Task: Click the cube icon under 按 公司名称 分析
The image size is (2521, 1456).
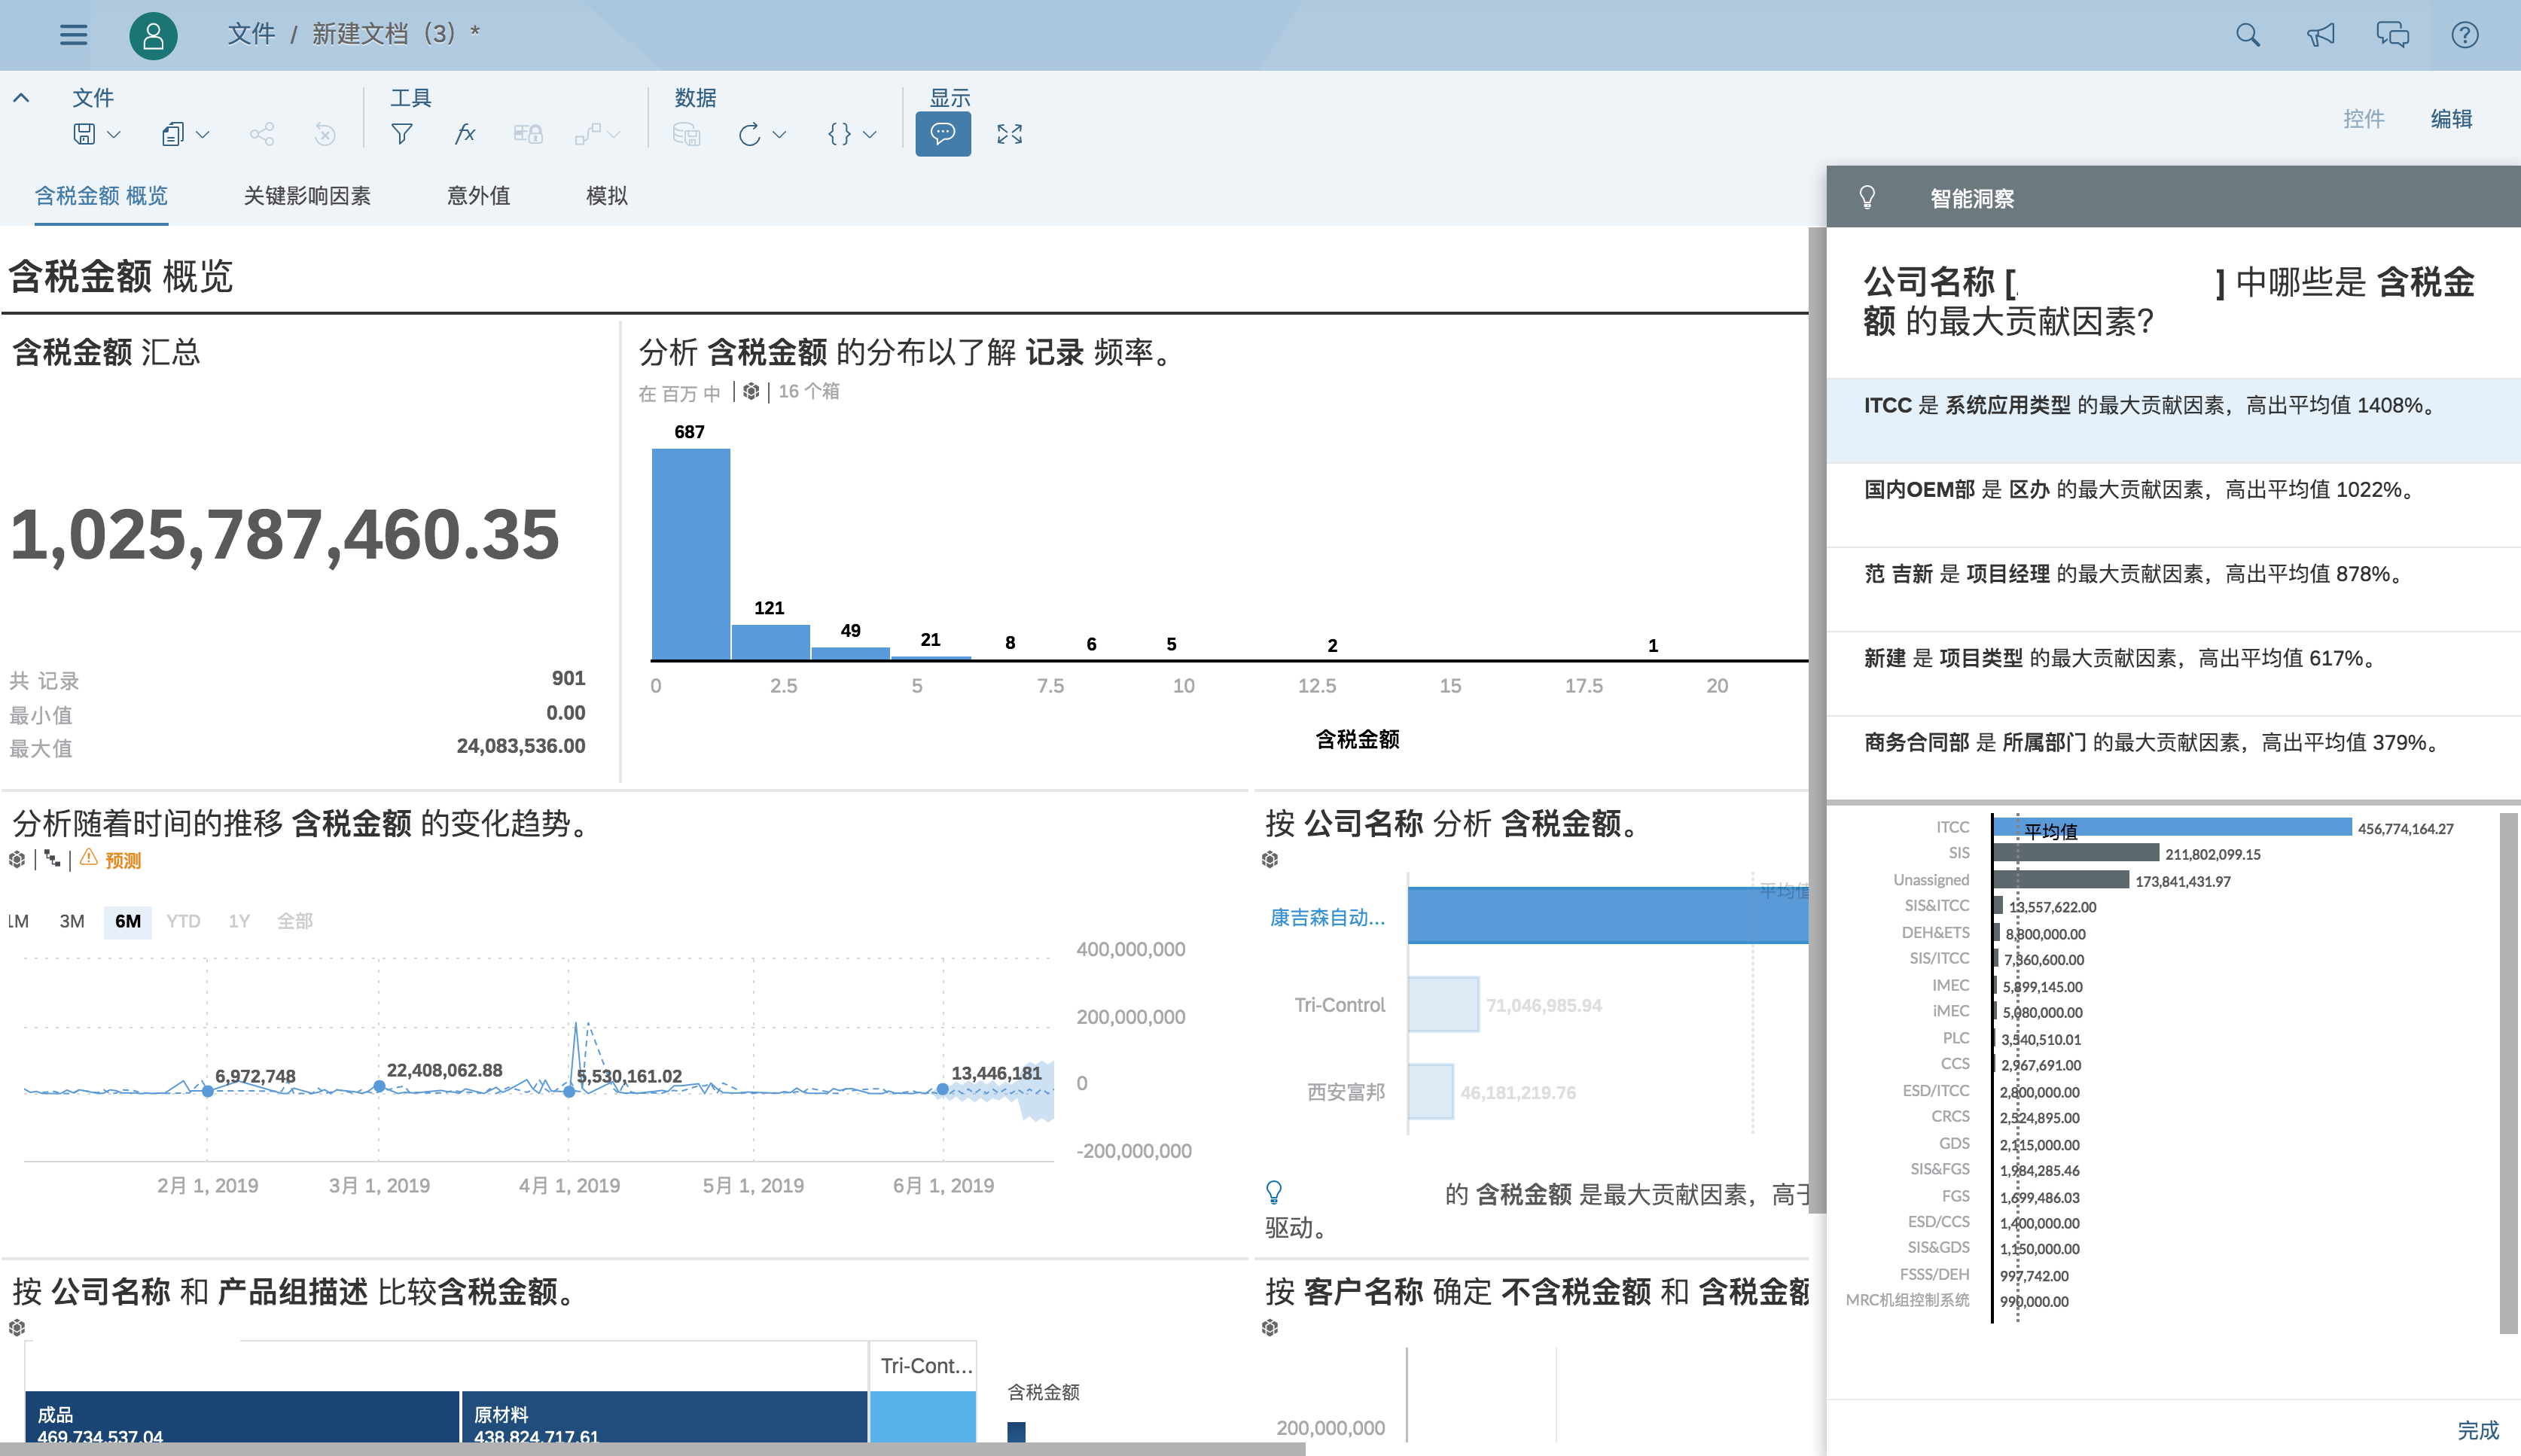Action: [1270, 859]
